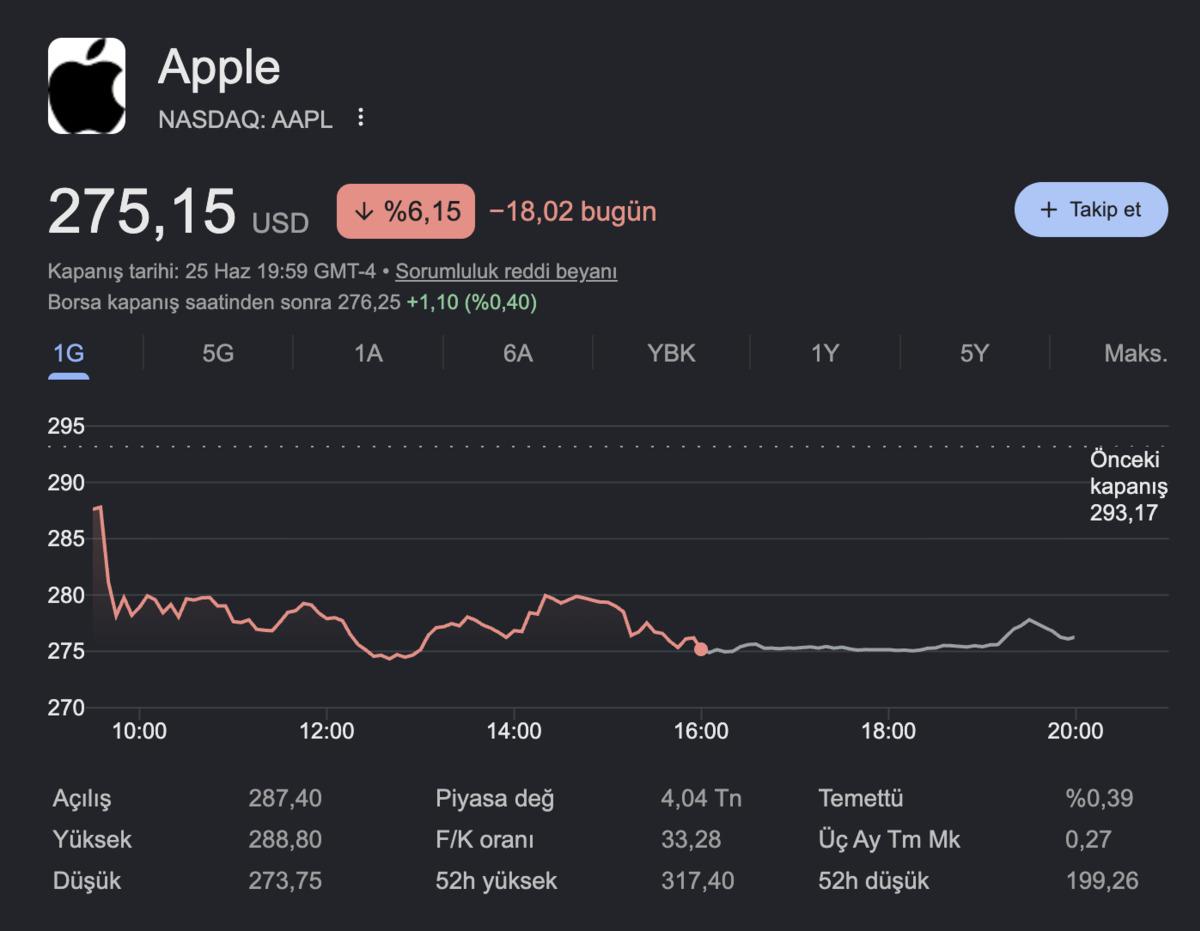This screenshot has height=931, width=1200.
Task: Click the Takip et follow button
Action: click(x=1091, y=210)
